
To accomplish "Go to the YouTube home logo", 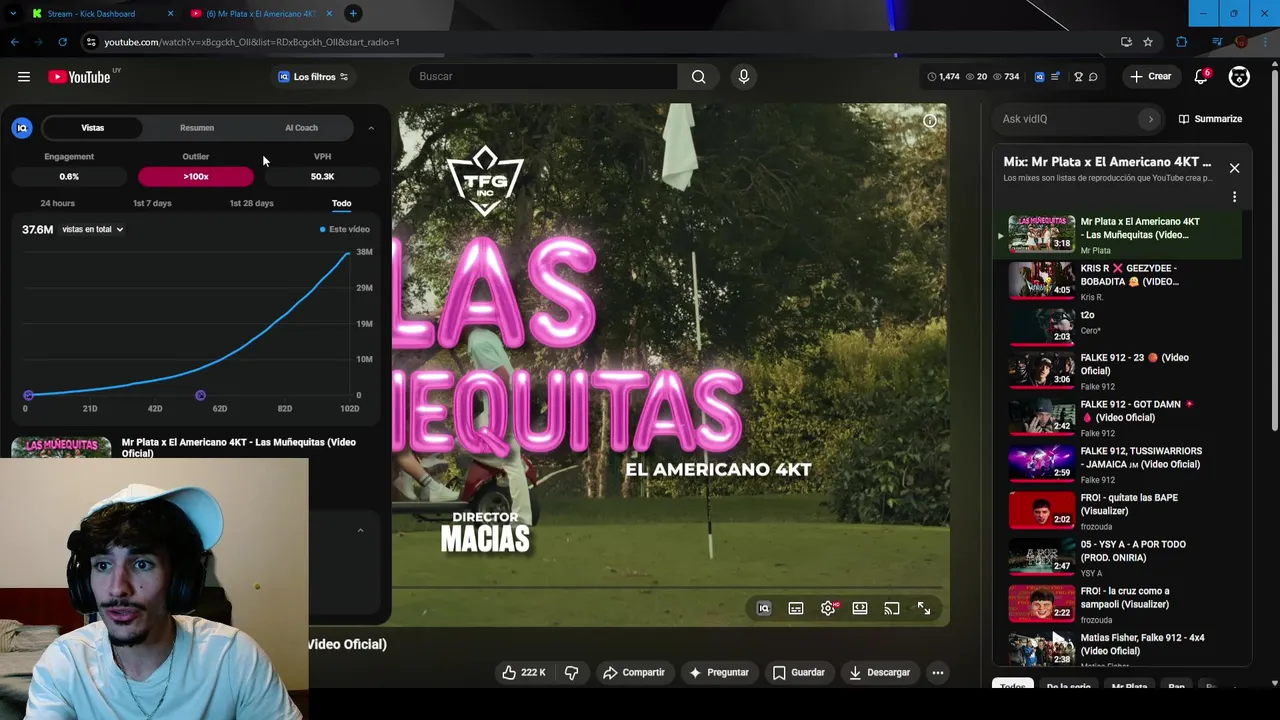I will click(79, 77).
